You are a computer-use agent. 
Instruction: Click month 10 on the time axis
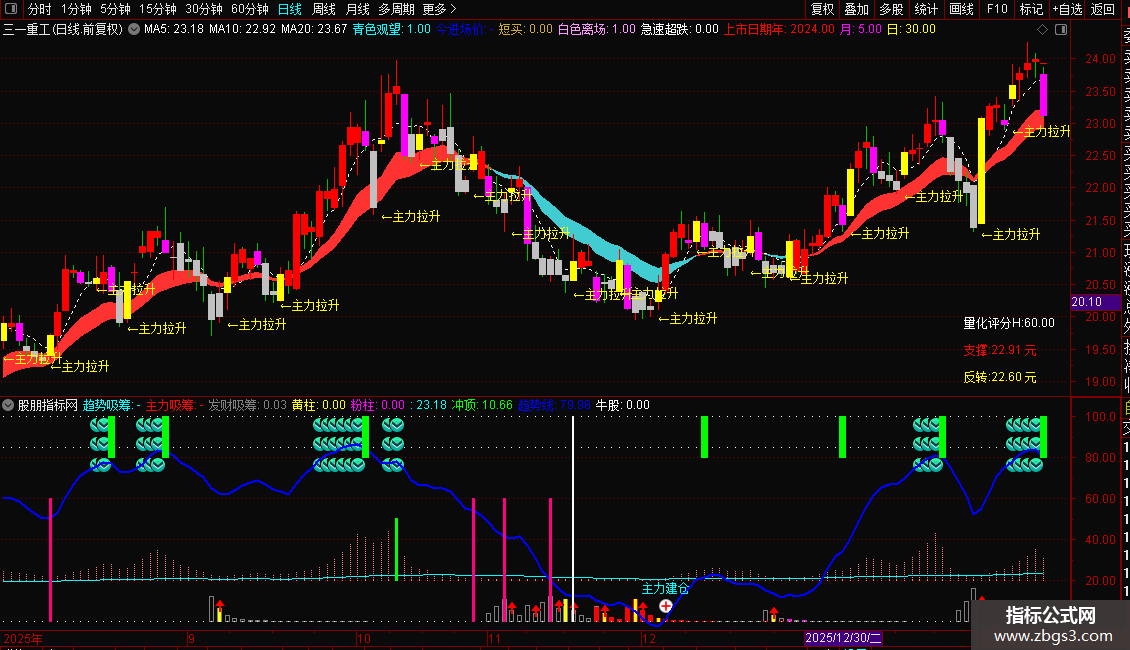coord(363,638)
